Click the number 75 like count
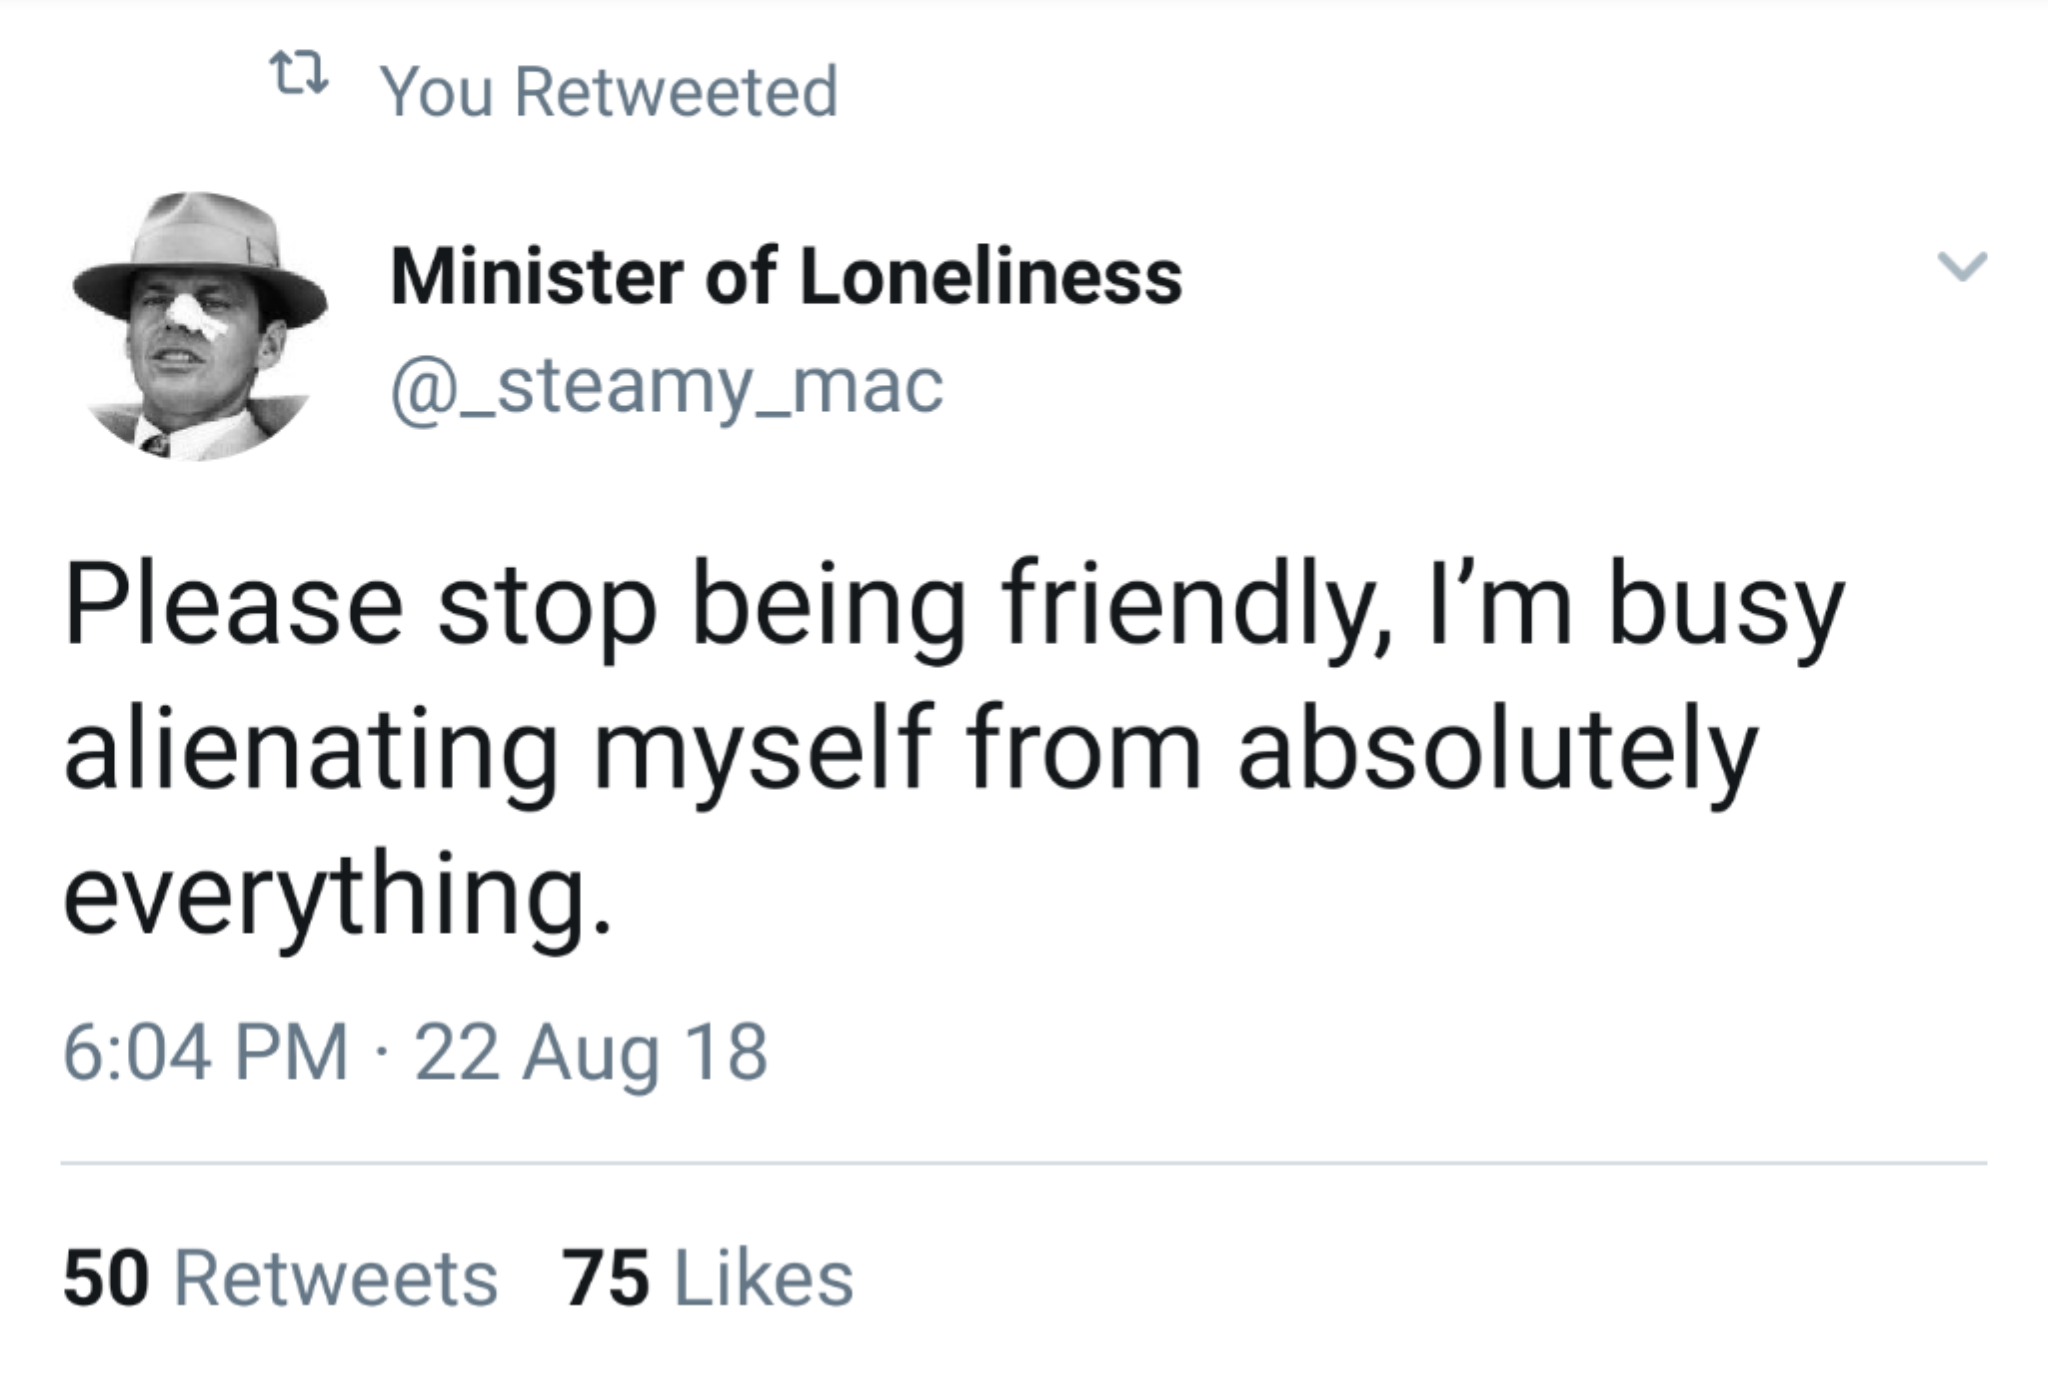Screen dimensions: 2048x1375 point(605,1278)
